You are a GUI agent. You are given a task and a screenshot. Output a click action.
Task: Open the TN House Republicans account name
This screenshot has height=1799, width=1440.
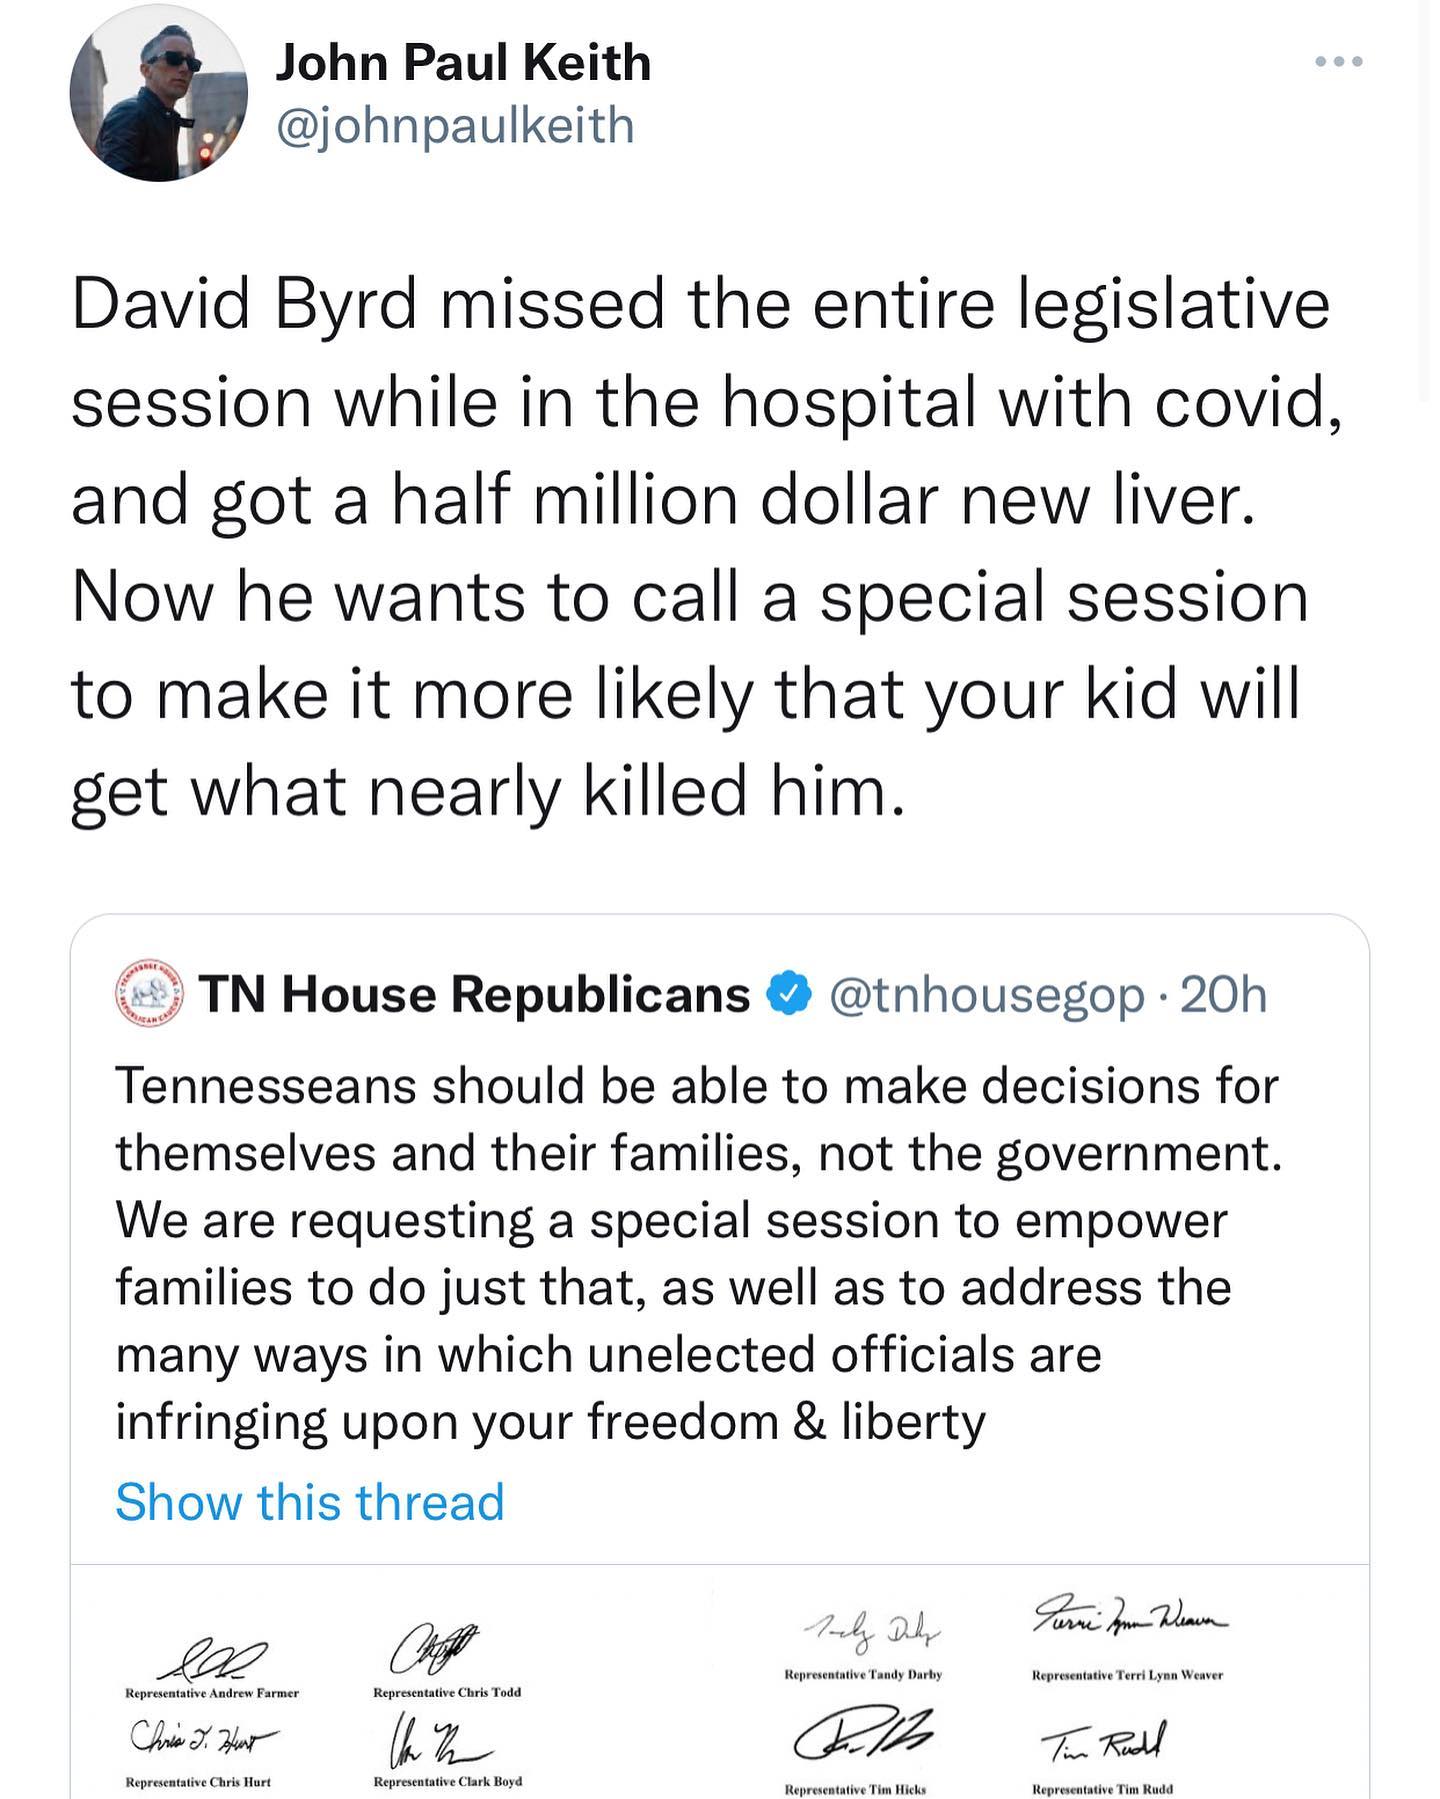[x=474, y=994]
